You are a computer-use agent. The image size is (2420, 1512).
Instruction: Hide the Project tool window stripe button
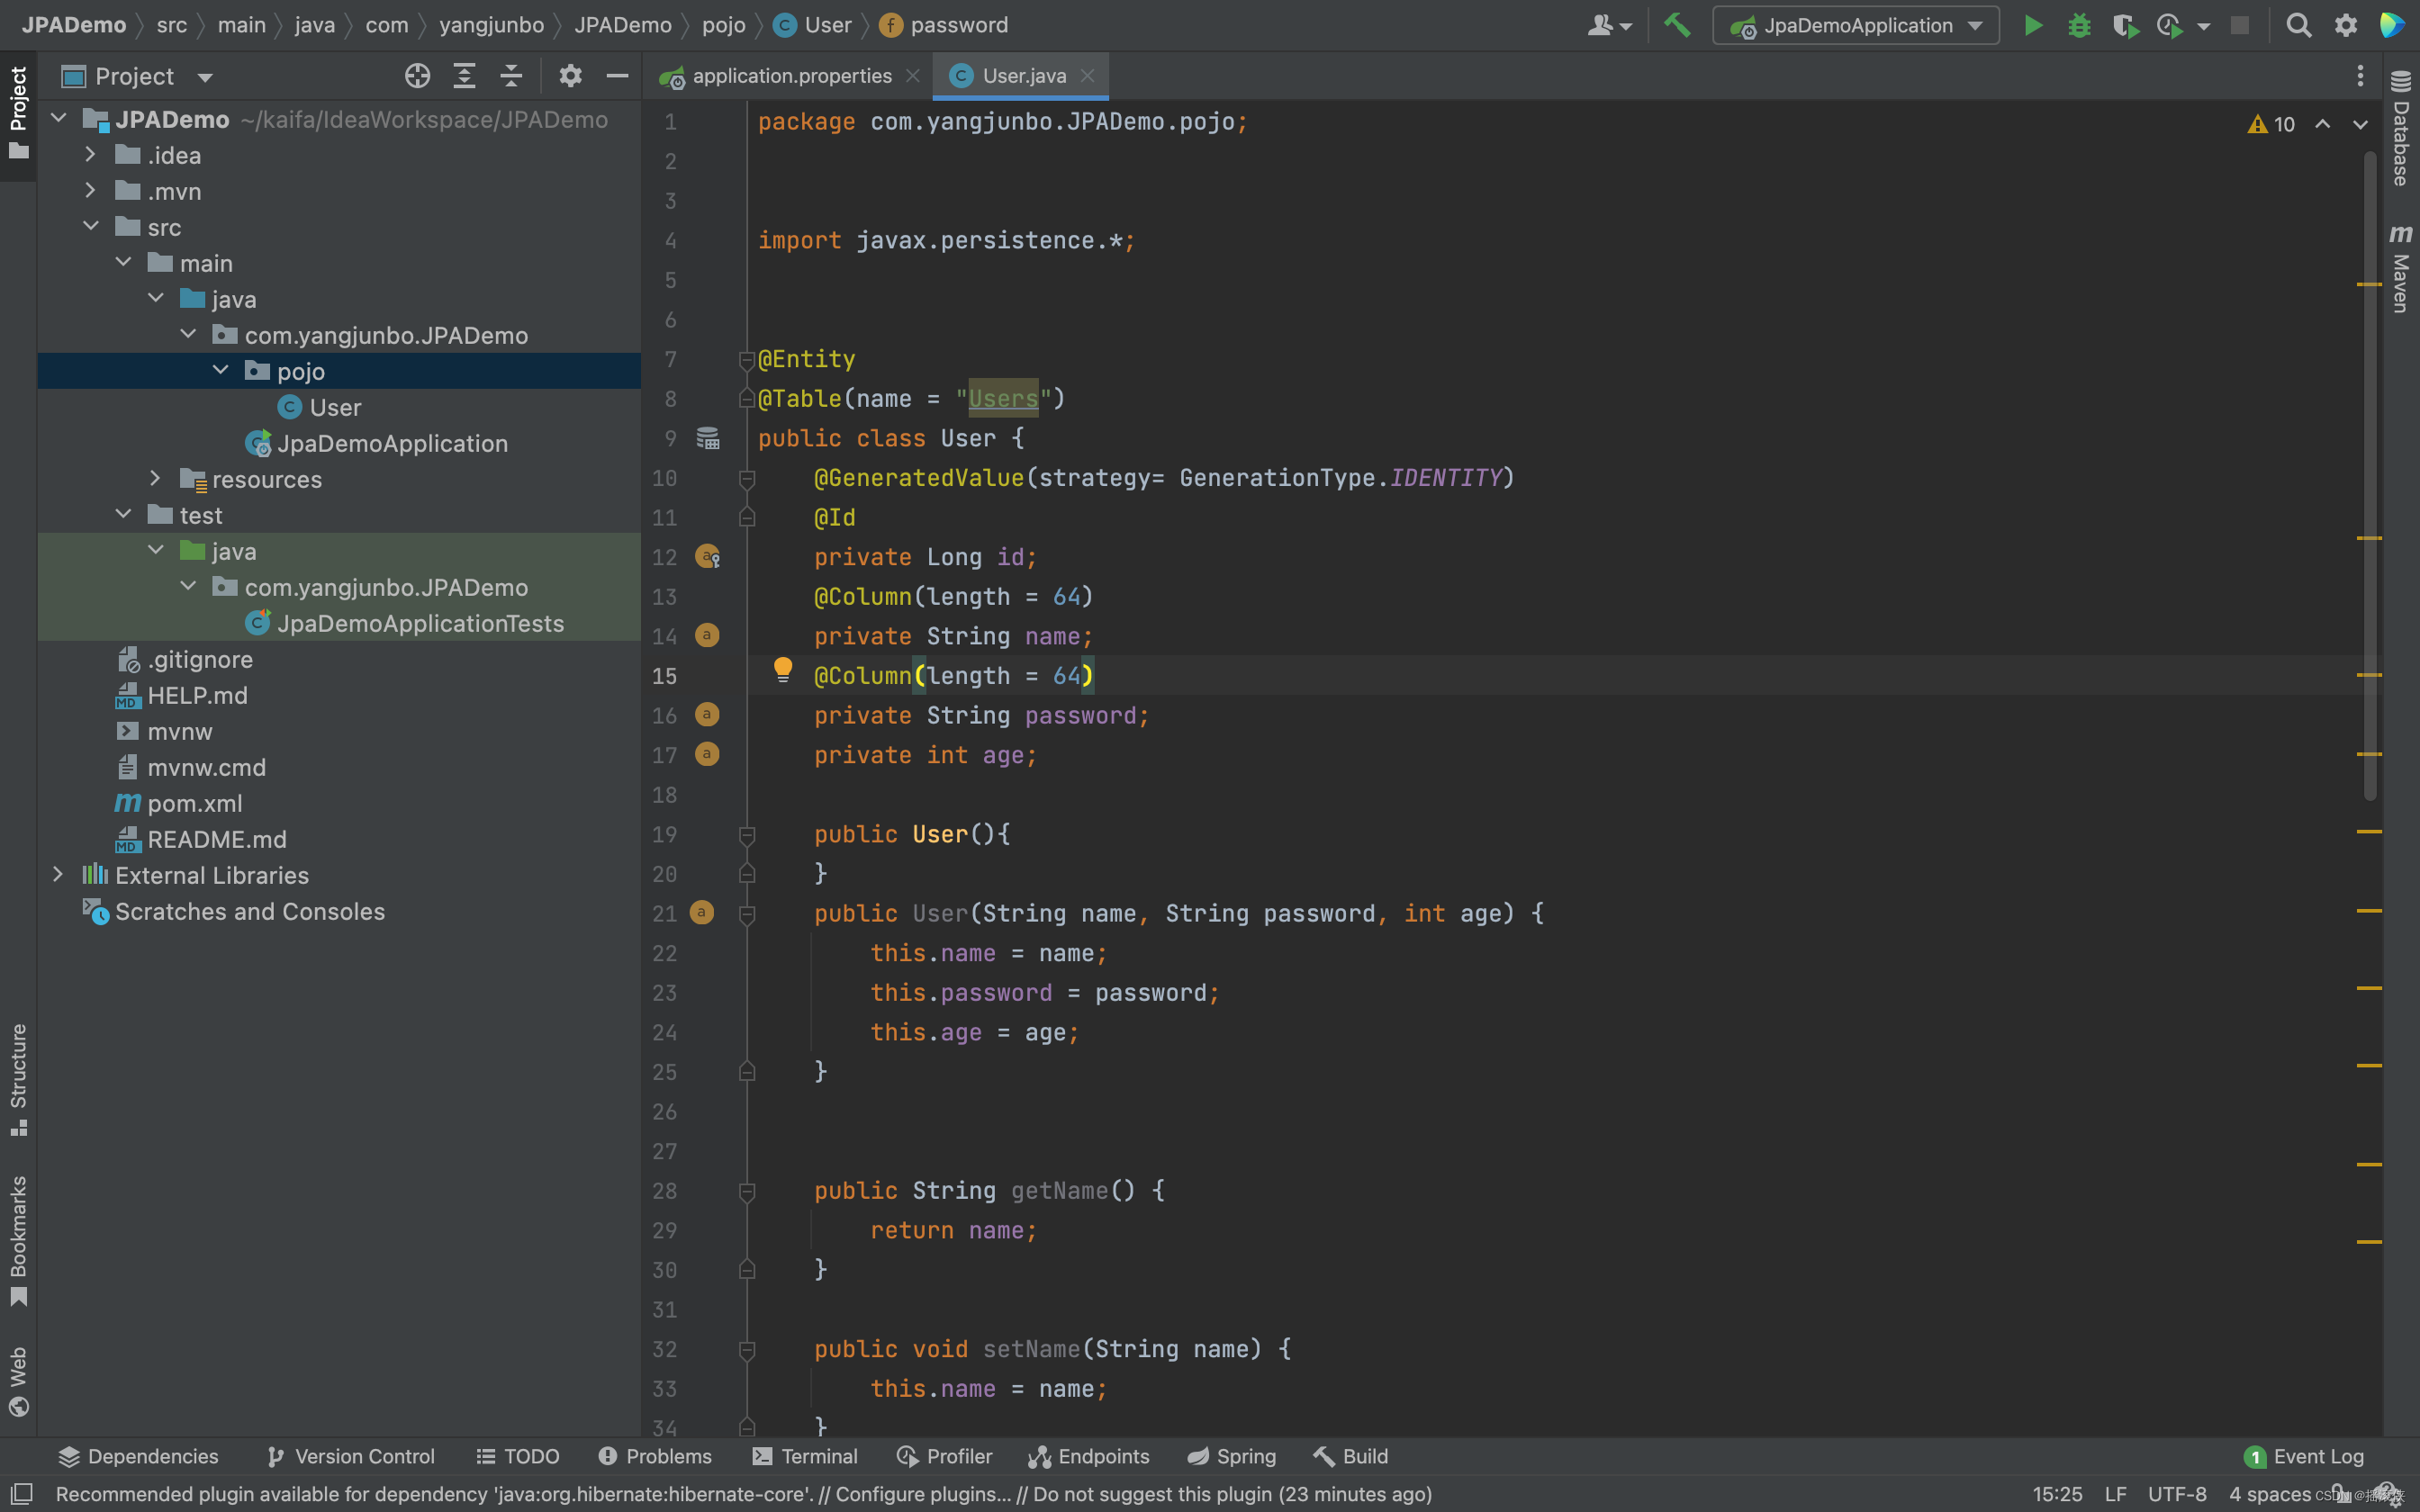pos(18,112)
